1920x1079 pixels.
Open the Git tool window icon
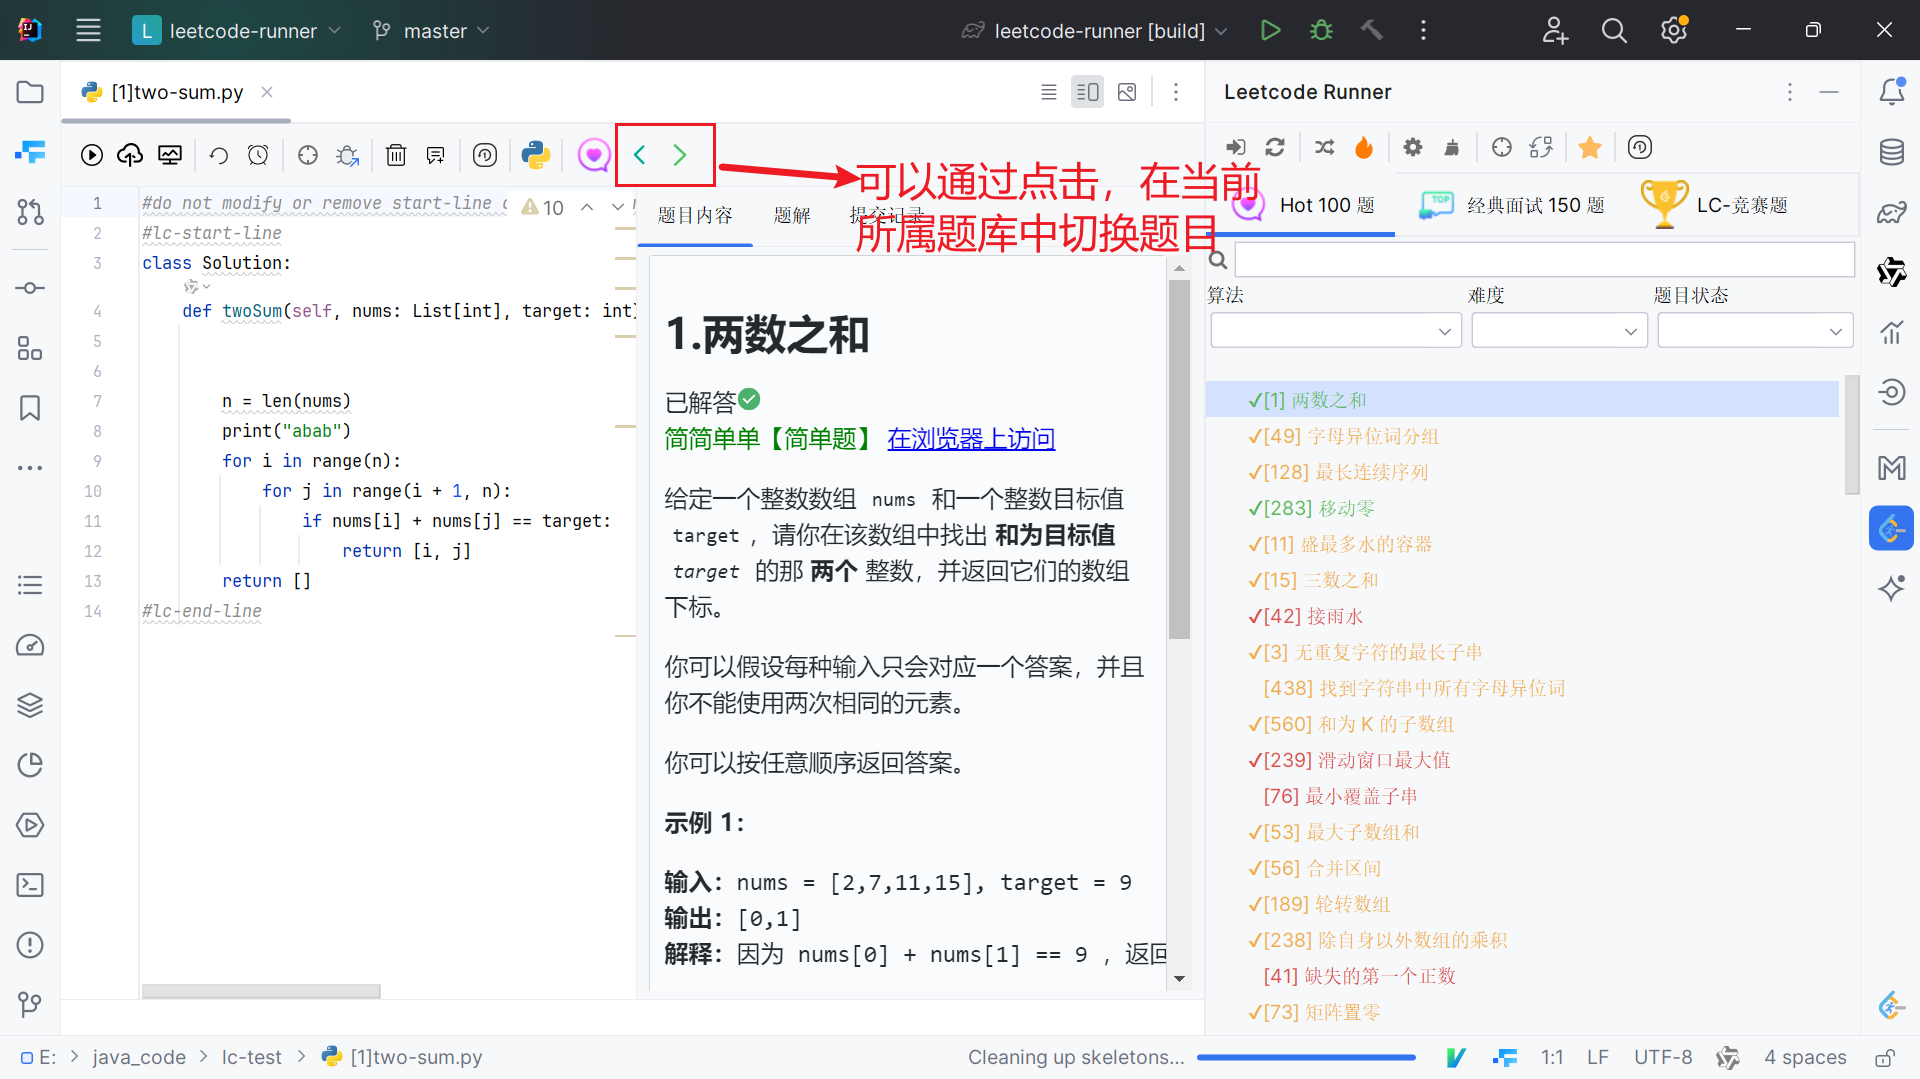pos(30,1004)
